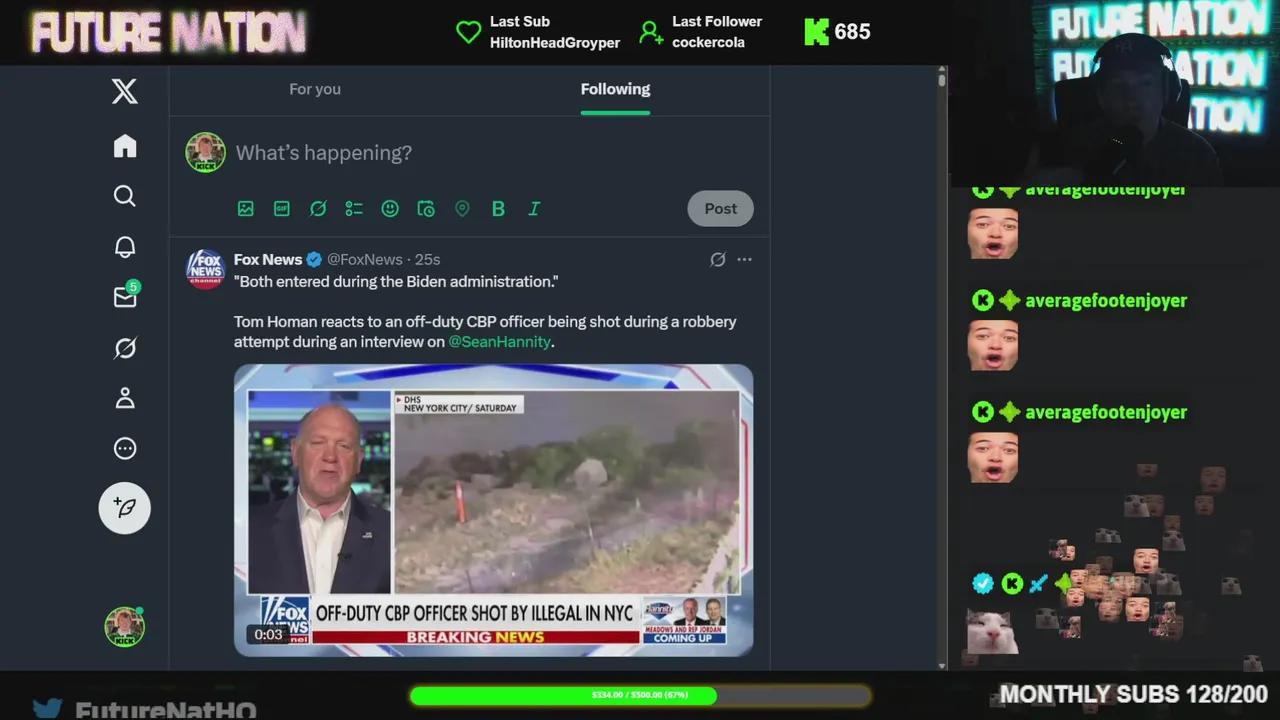Image resolution: width=1280 pixels, height=720 pixels.
Task: Click the compose post feather button
Action: point(125,507)
